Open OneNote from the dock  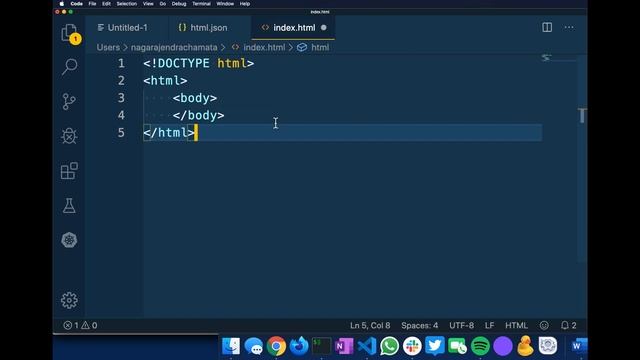pos(344,346)
